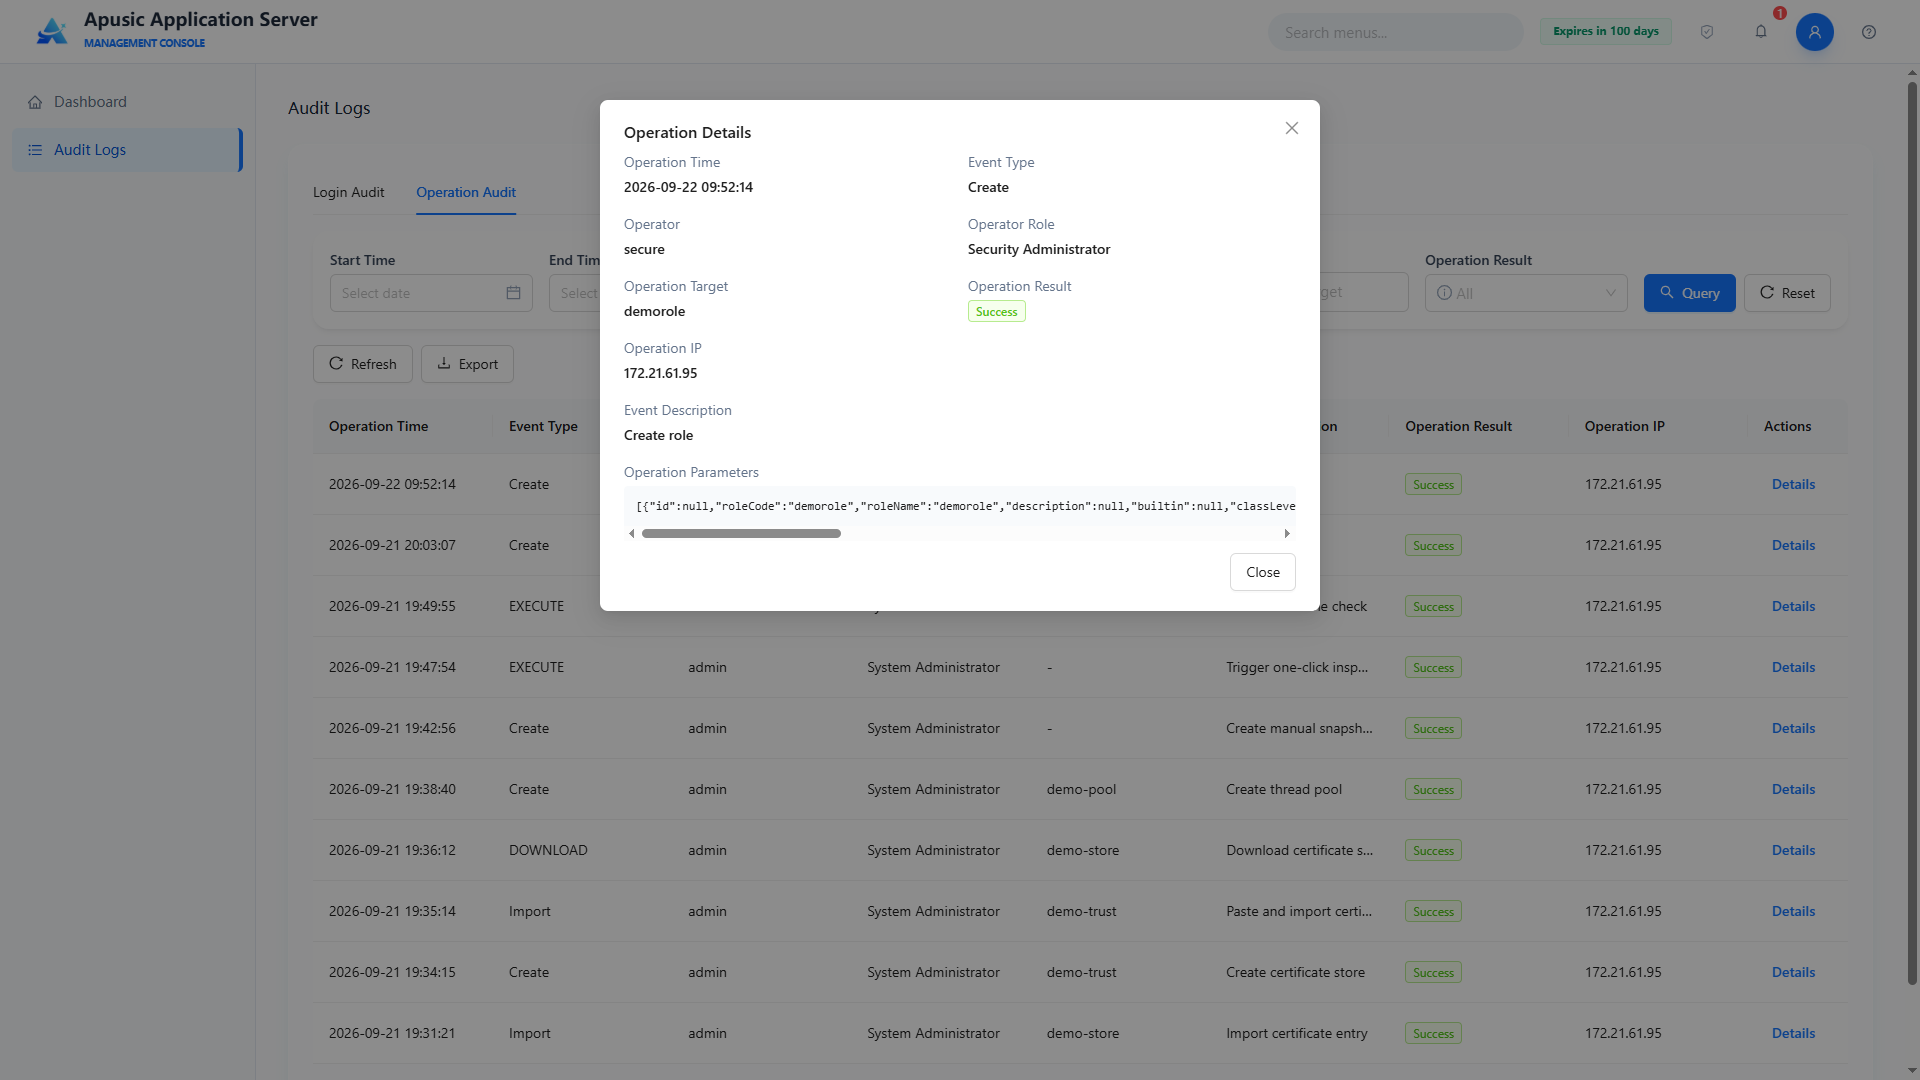The width and height of the screenshot is (1920, 1080).
Task: Switch to the Login Audit tab
Action: tap(348, 192)
